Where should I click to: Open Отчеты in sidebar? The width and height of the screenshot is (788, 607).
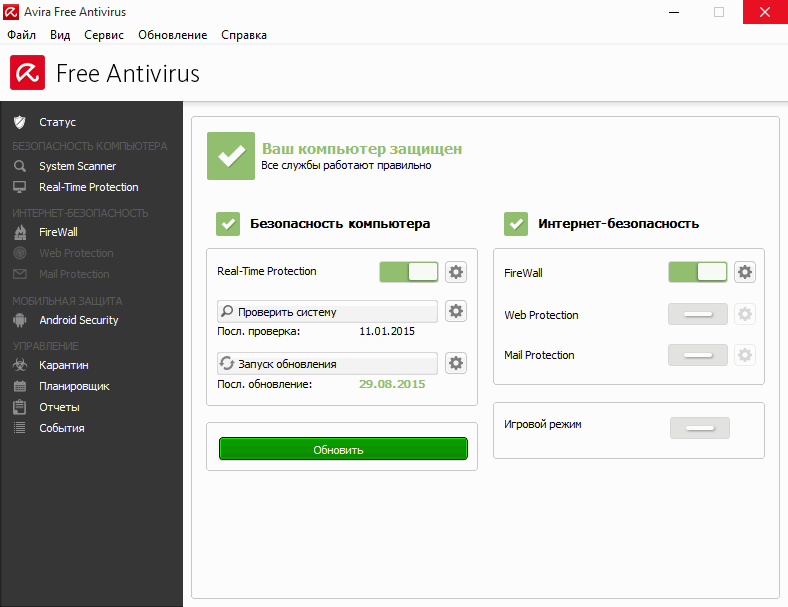[x=59, y=407]
